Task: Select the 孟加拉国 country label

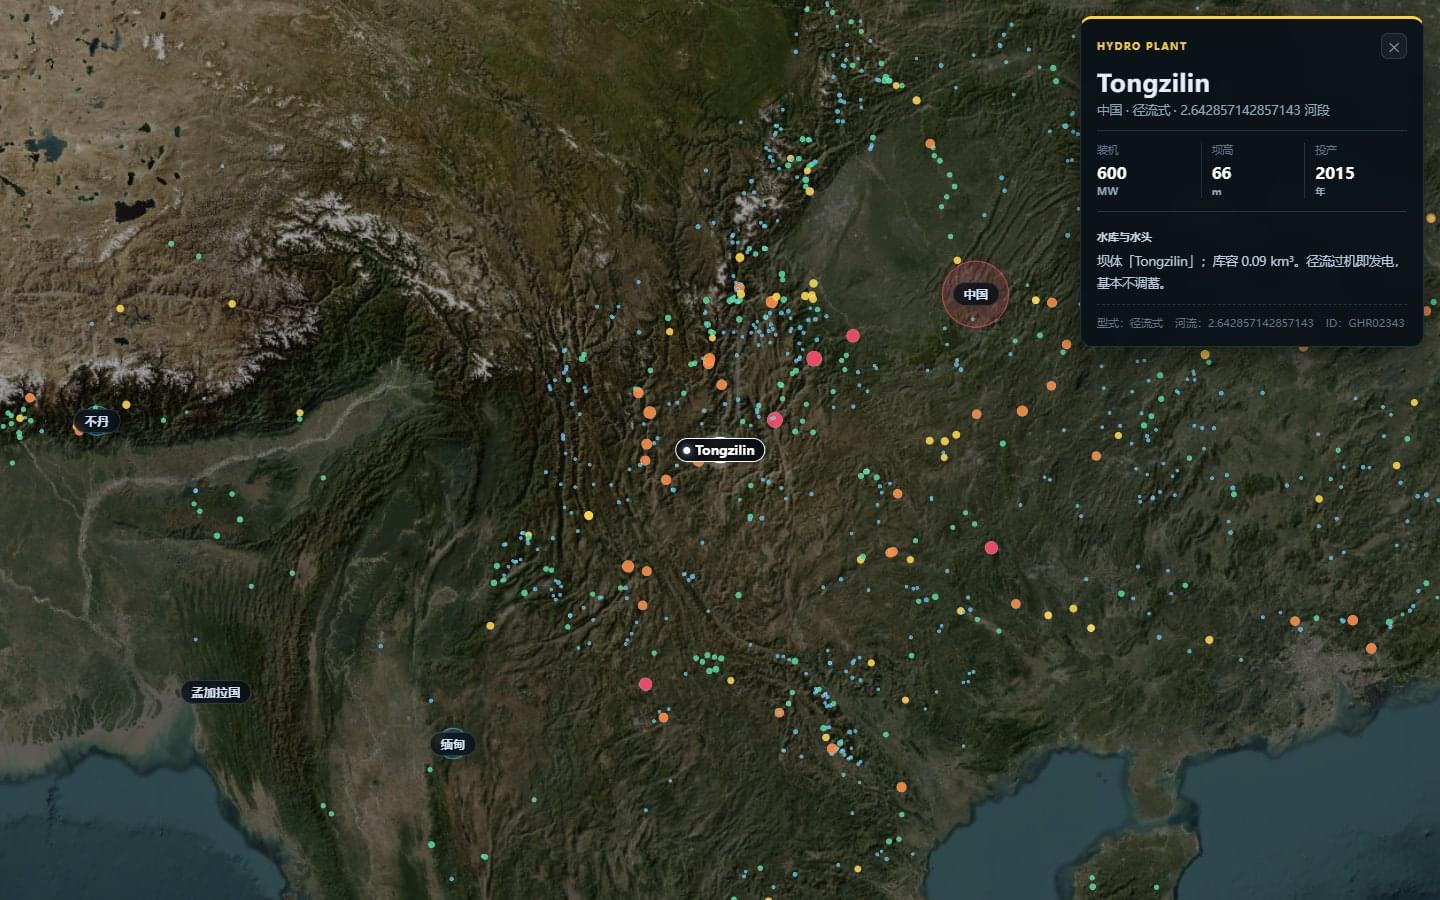Action: pos(216,692)
